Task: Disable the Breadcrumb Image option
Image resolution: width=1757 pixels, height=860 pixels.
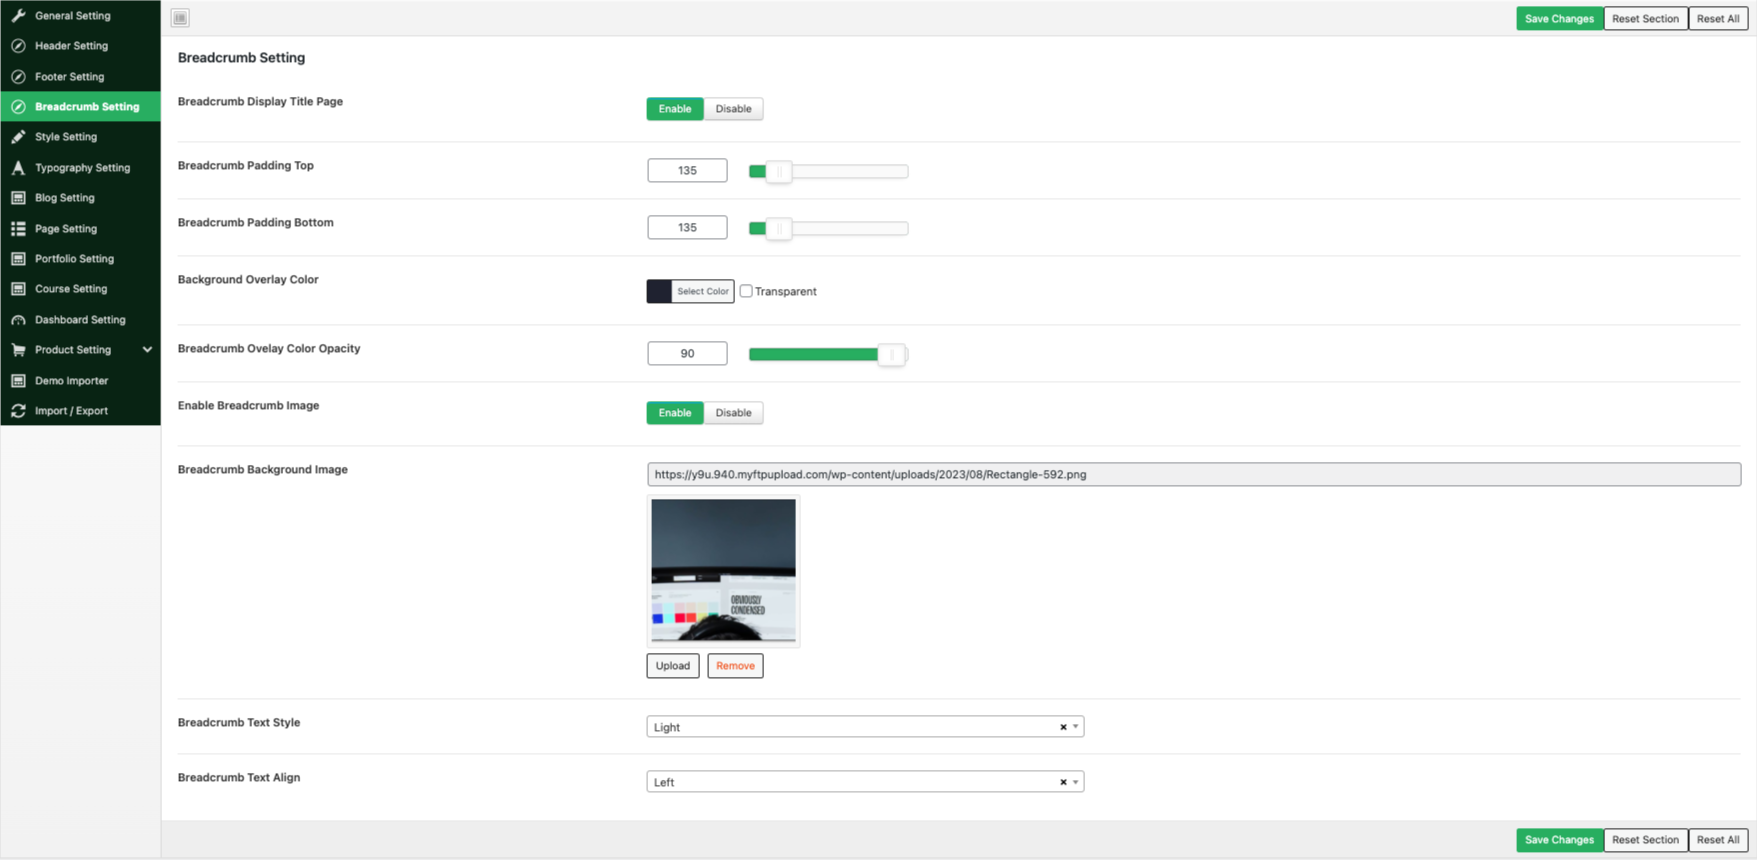Action: pos(733,413)
